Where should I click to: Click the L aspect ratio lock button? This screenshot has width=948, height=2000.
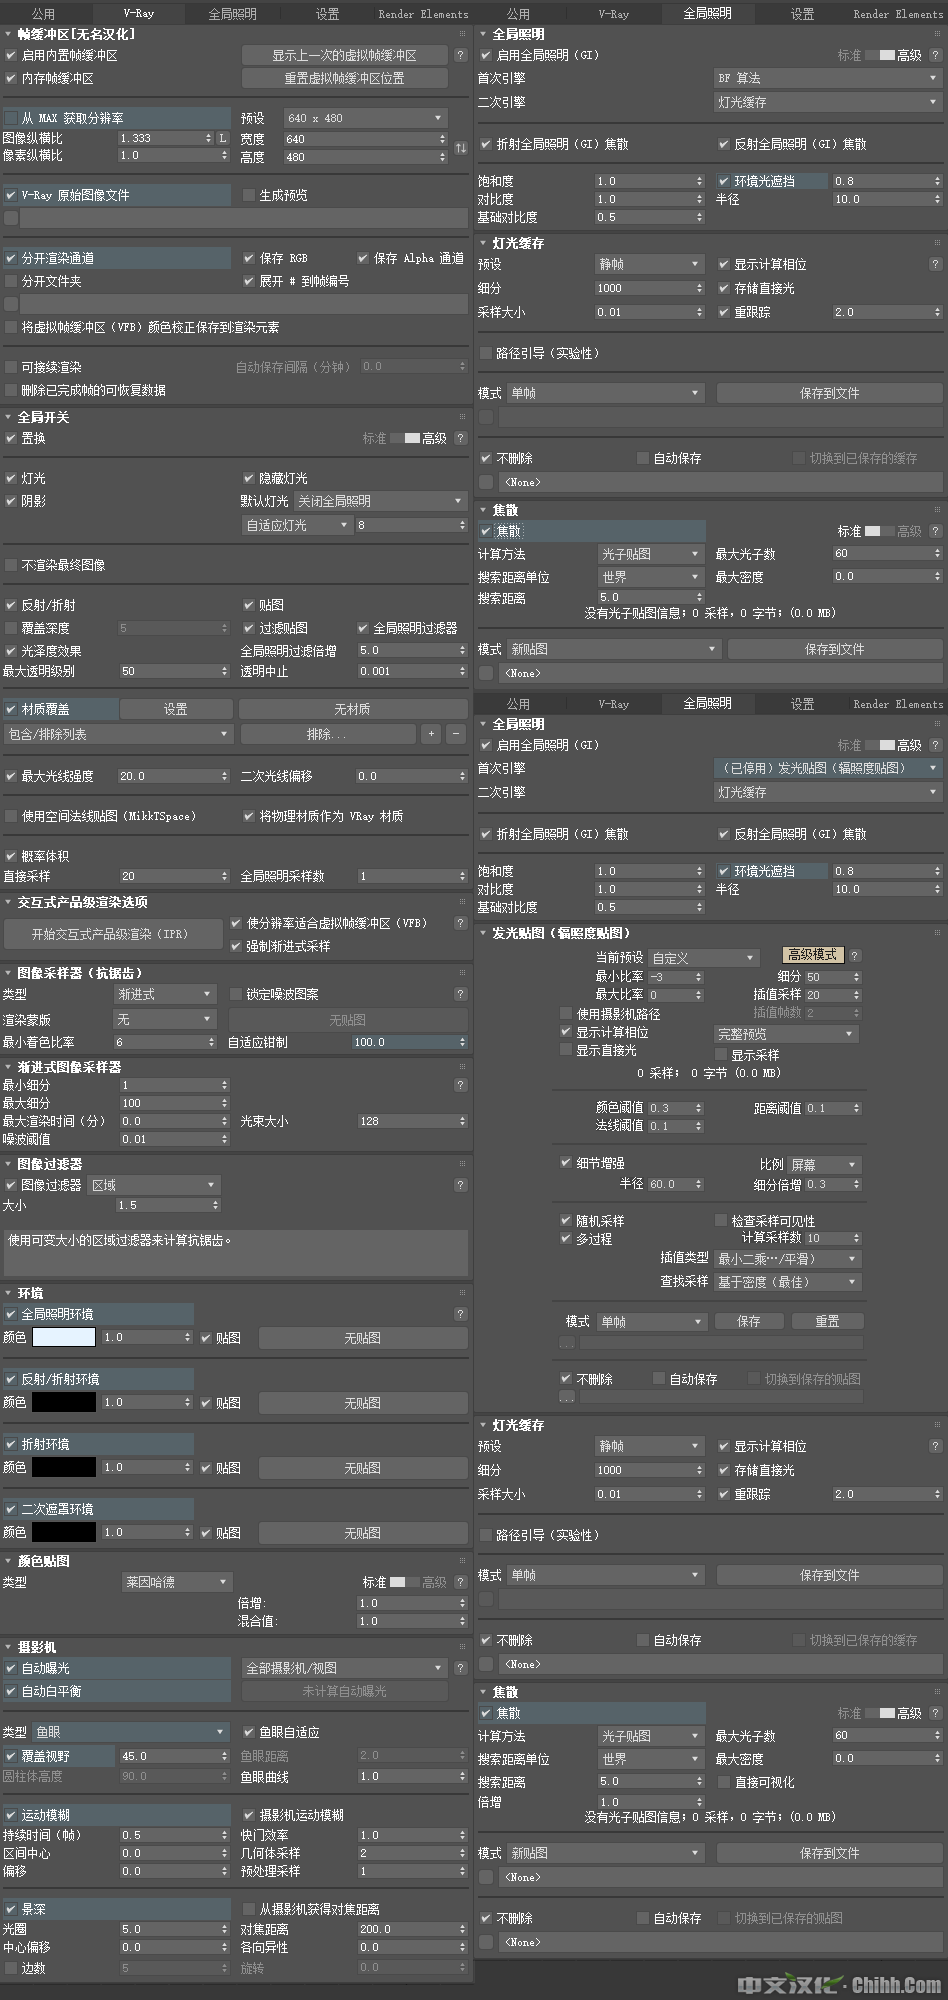(x=223, y=138)
